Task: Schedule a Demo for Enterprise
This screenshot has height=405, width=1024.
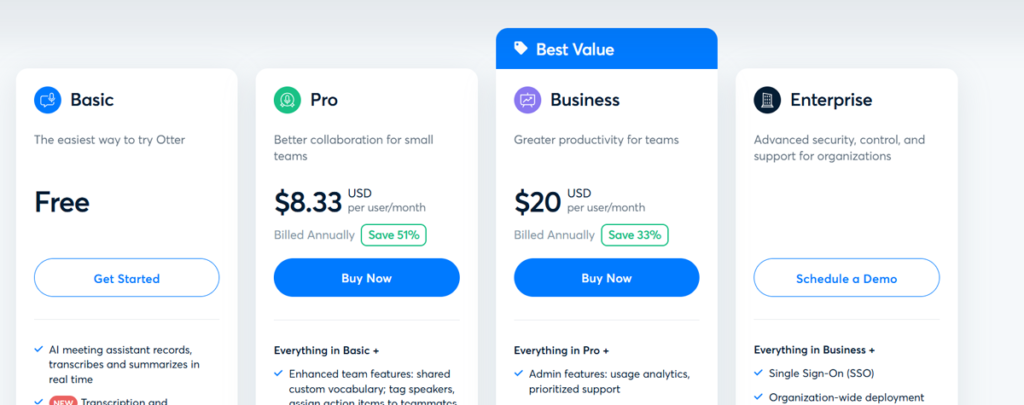Action: coord(846,278)
